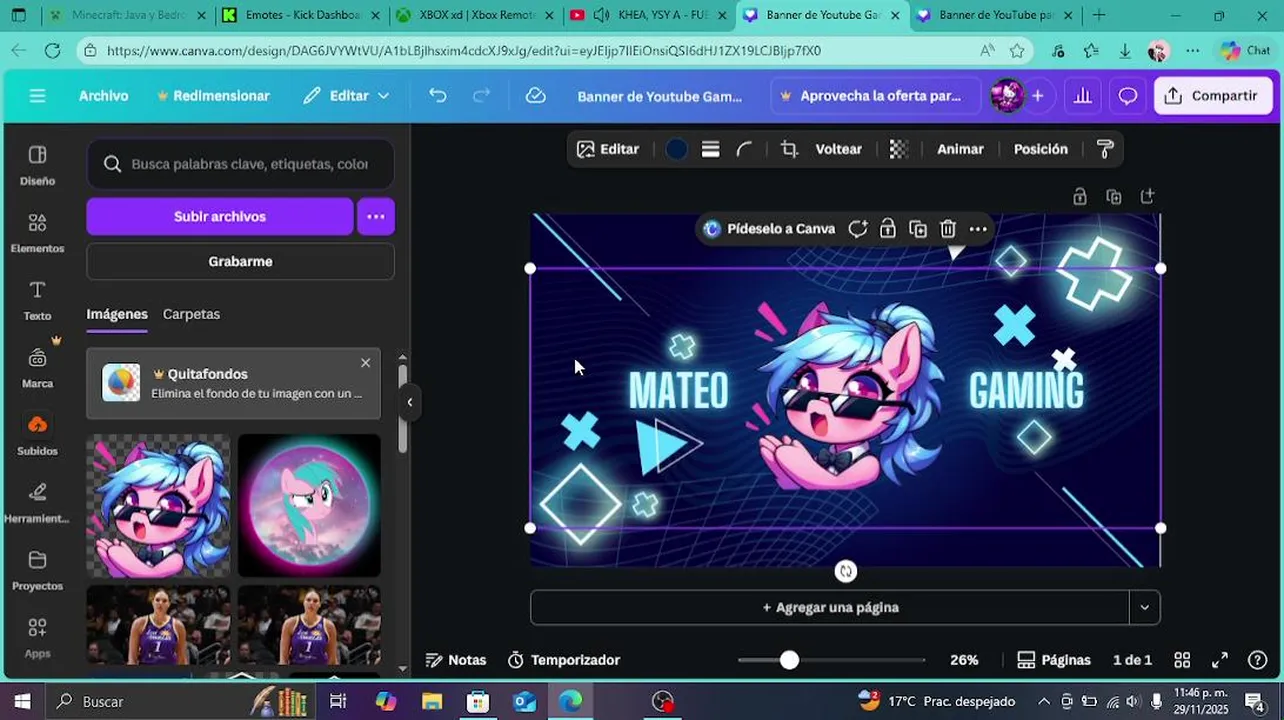Click the cloud save status icon

pyautogui.click(x=536, y=95)
